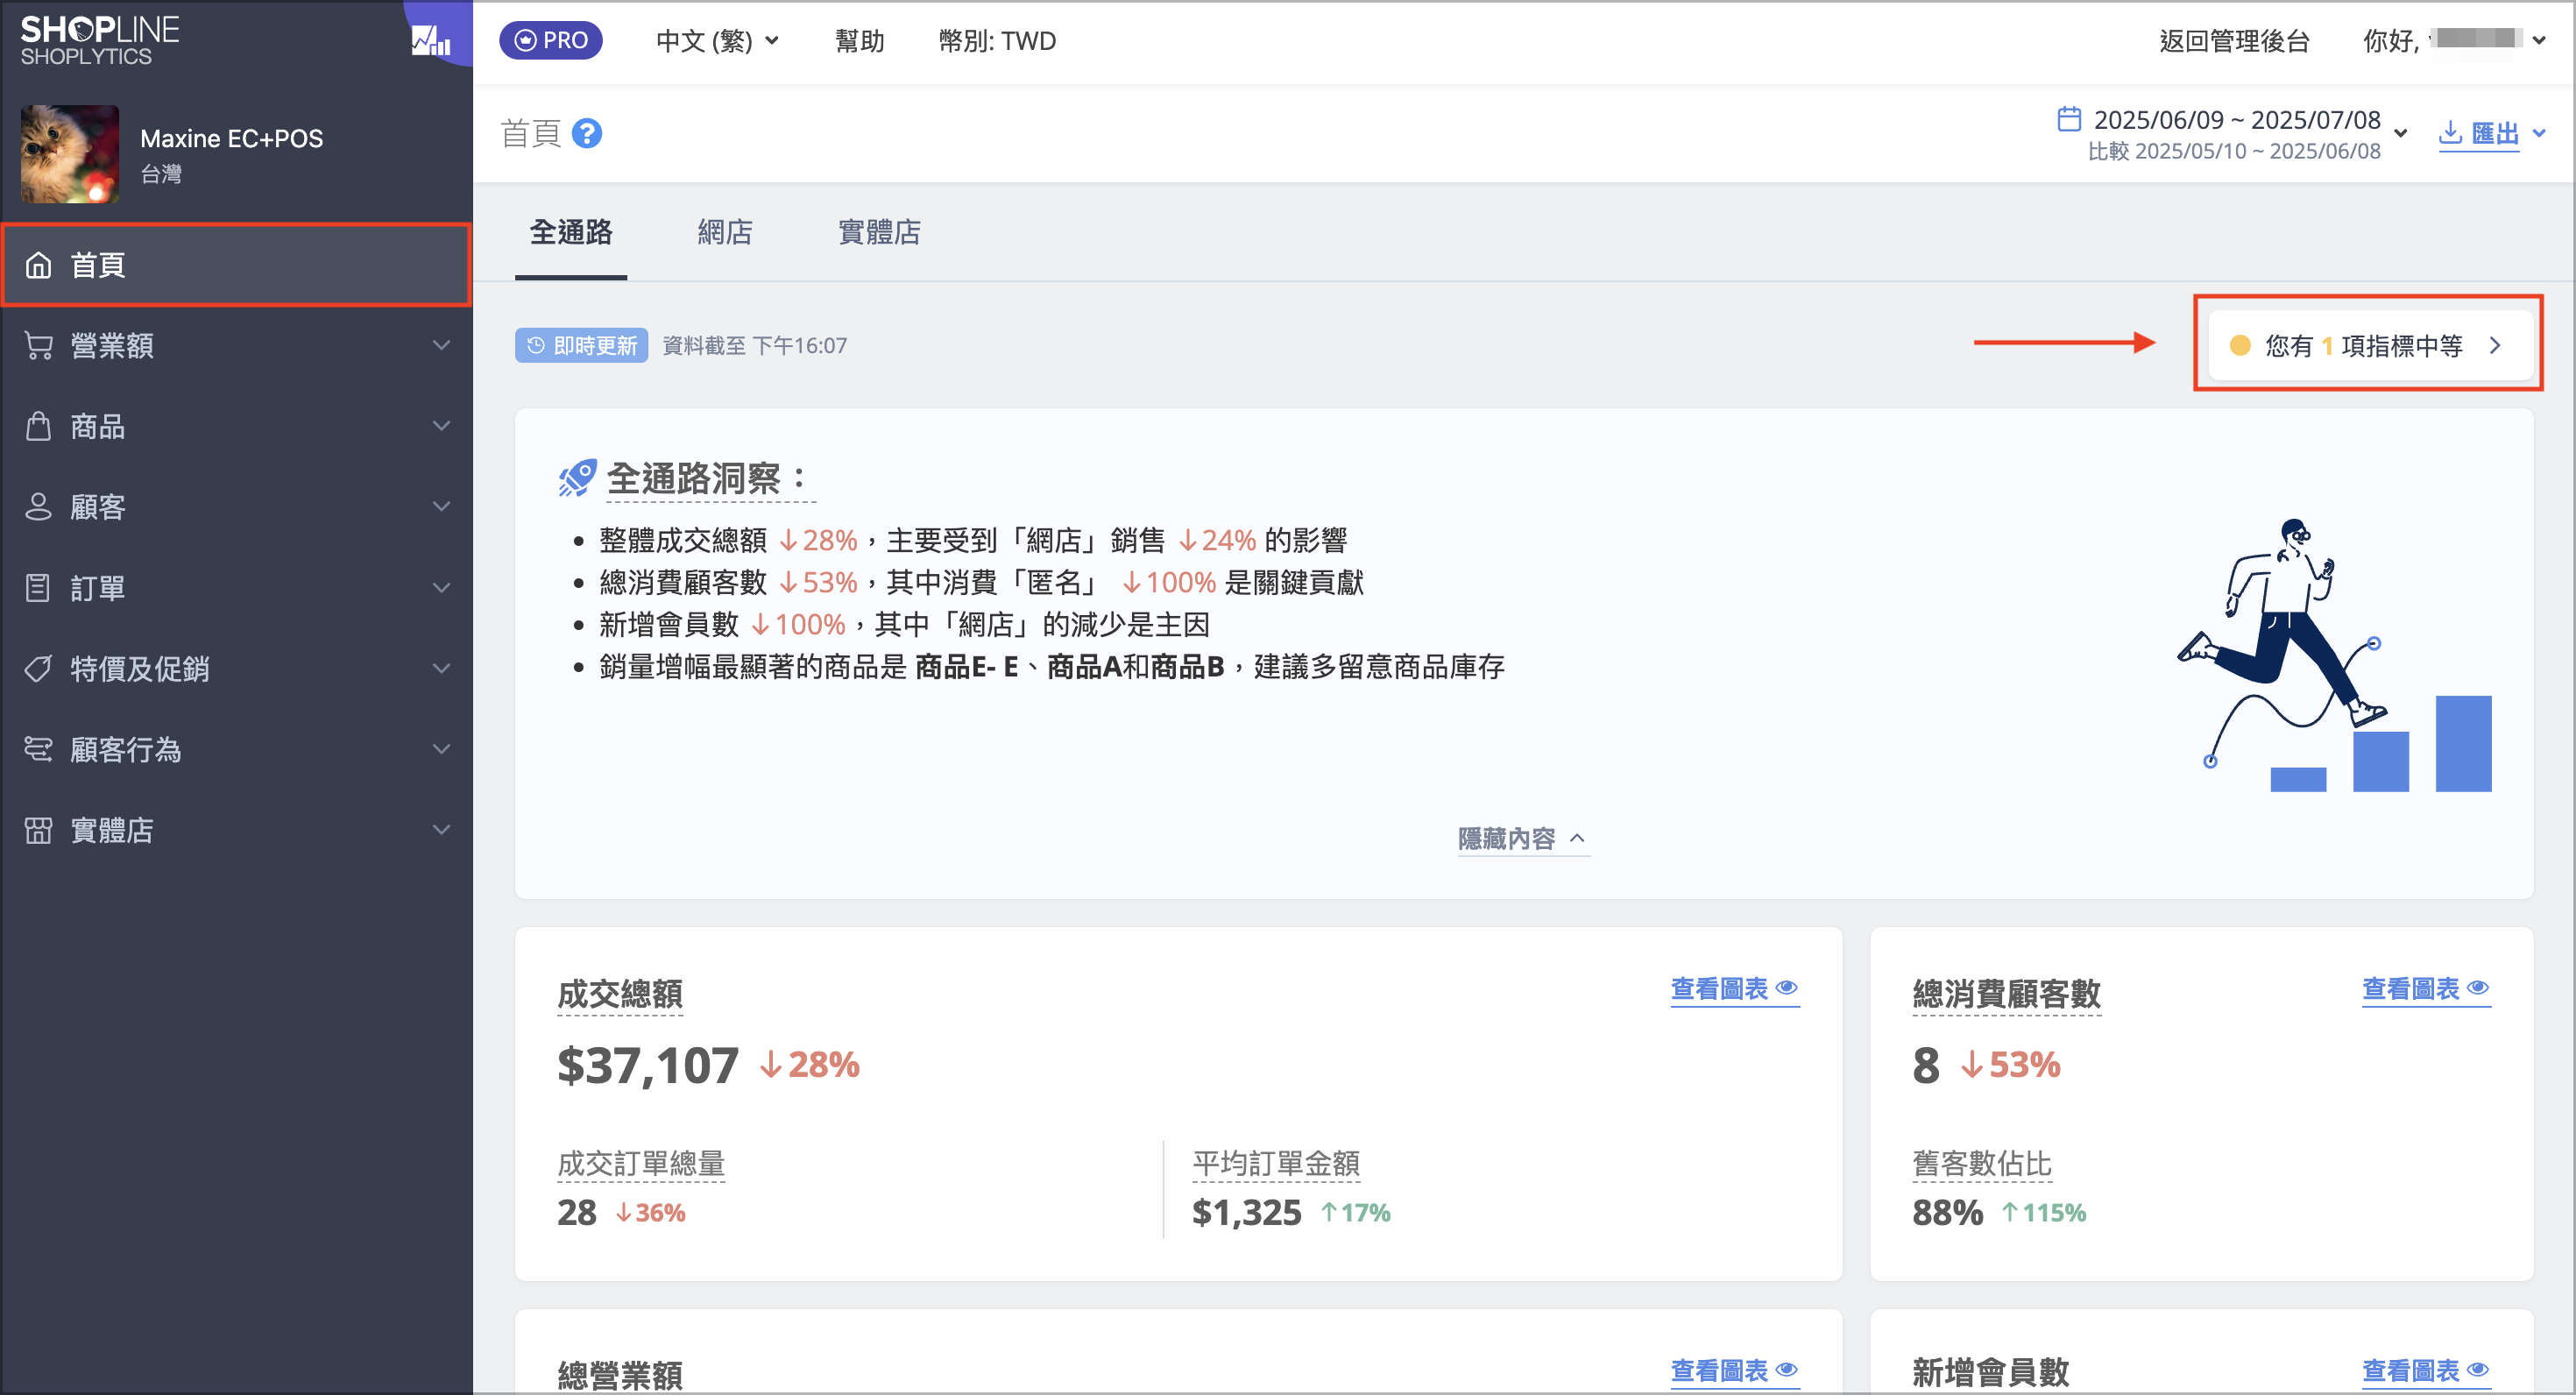This screenshot has width=2576, height=1395.
Task: Click 返回管理後台 link
Action: [2234, 41]
